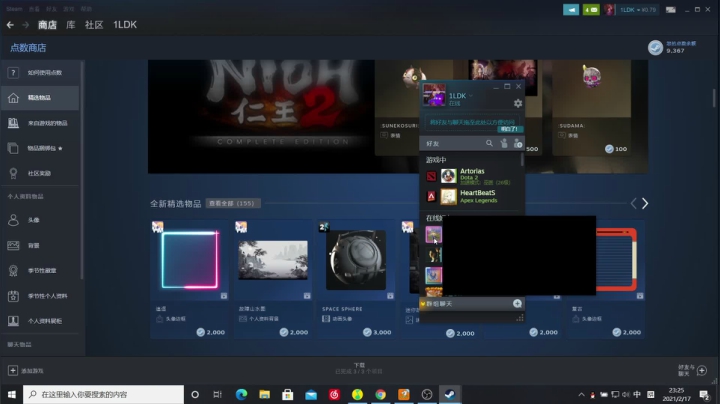Click the friends list scrollbar

coord(522,159)
